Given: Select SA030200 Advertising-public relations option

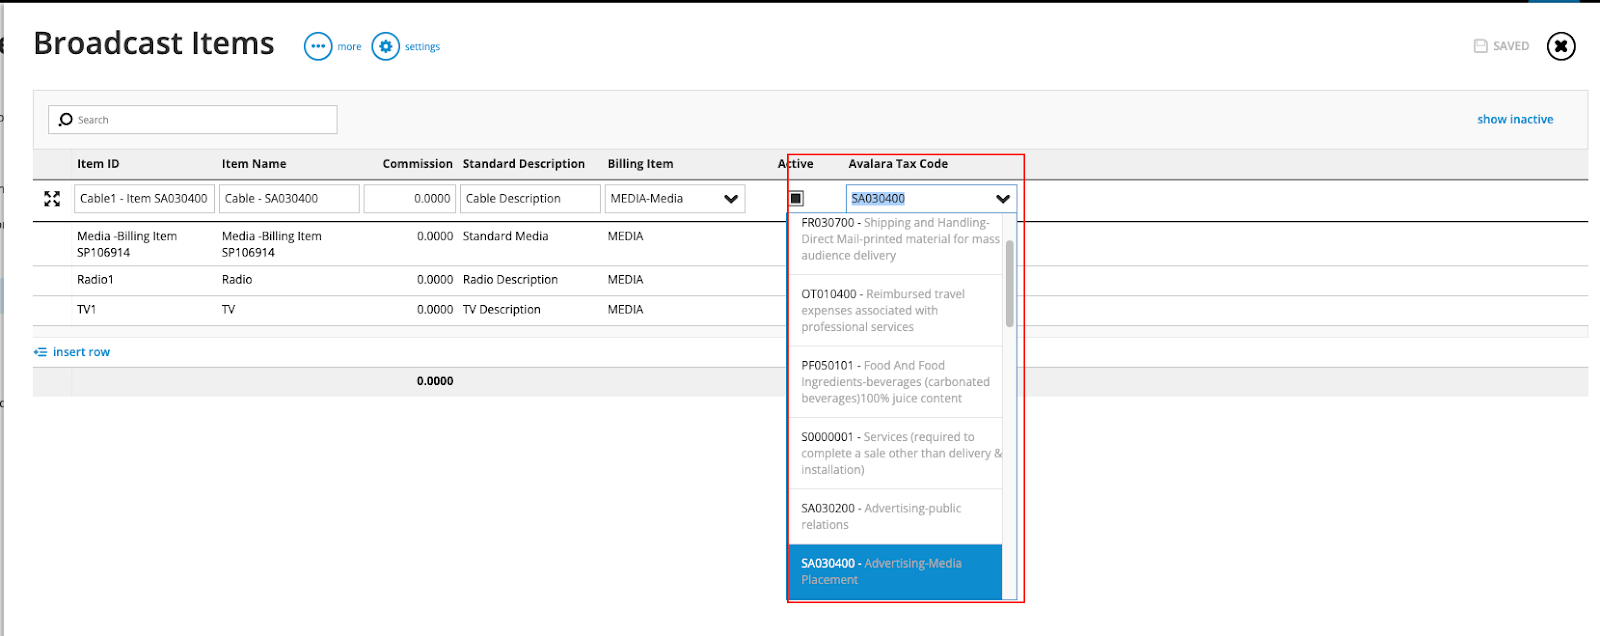Looking at the screenshot, I should click(x=895, y=516).
